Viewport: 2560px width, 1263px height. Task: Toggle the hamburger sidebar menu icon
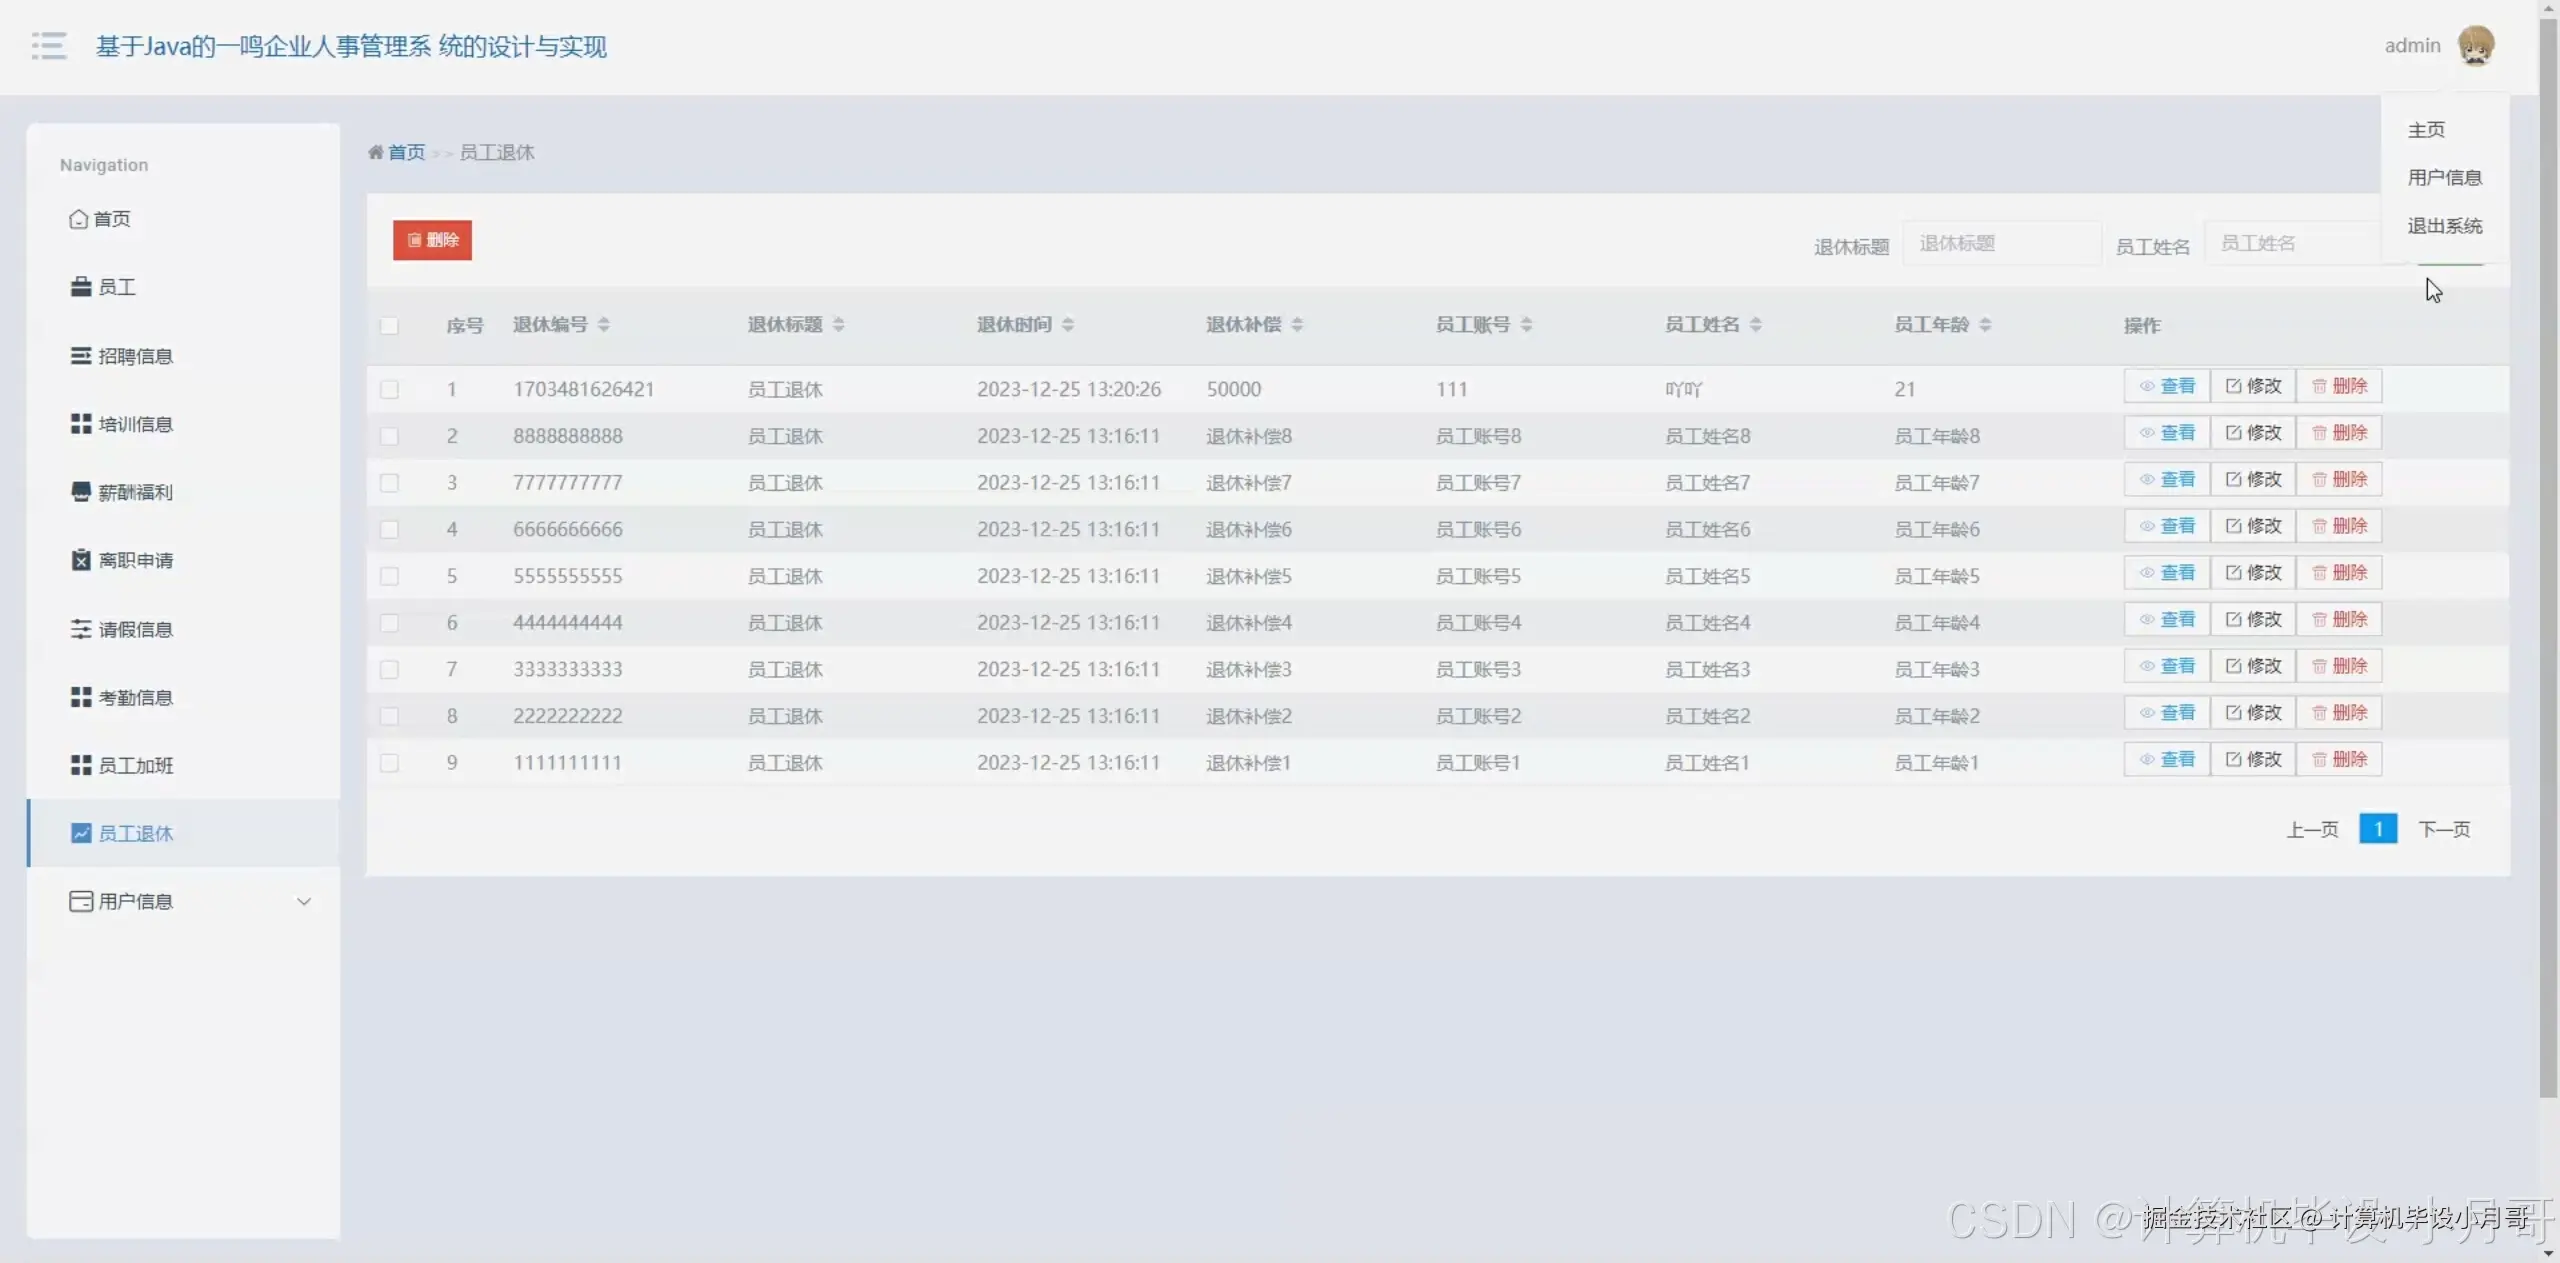[x=48, y=46]
